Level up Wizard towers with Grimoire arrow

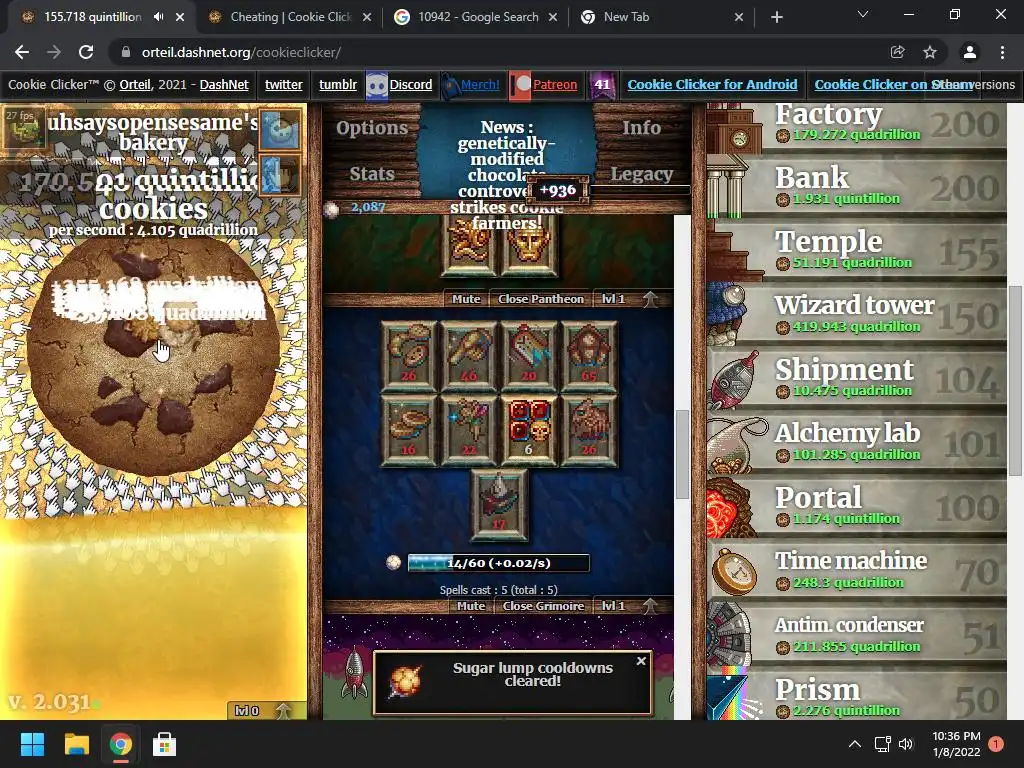[649, 605]
